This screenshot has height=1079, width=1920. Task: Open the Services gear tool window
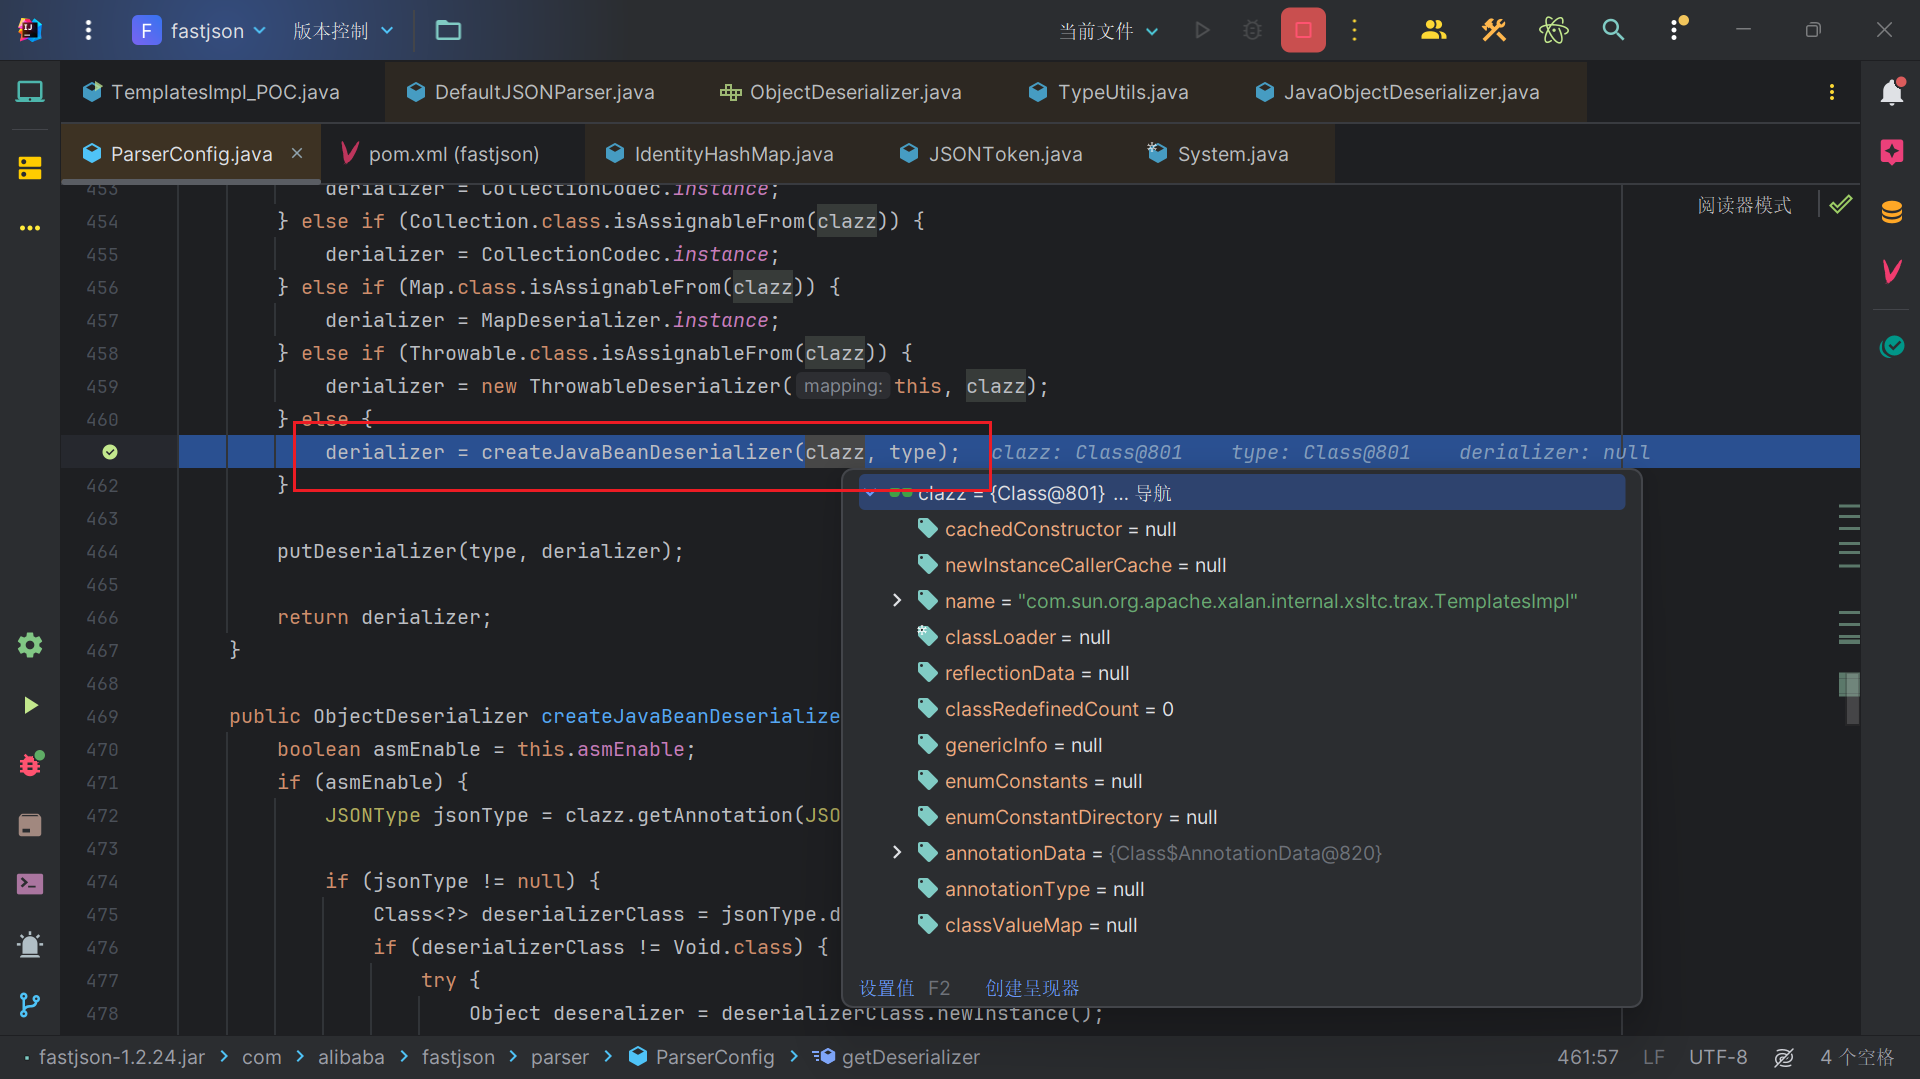30,645
